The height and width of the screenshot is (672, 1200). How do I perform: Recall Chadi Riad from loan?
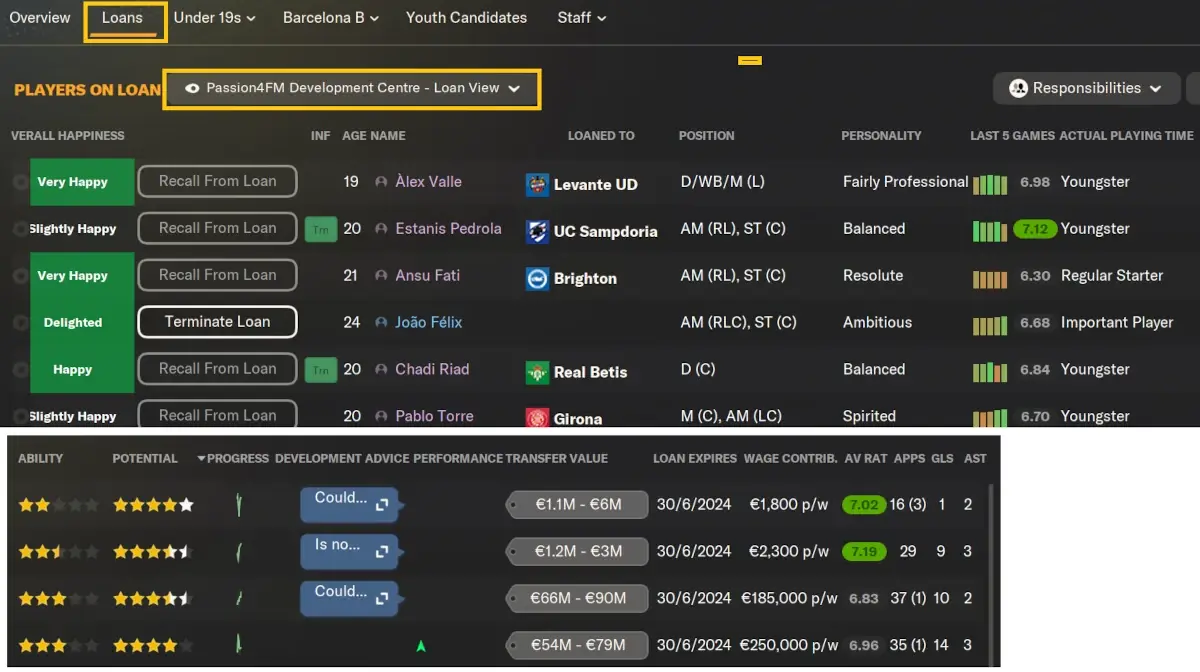click(x=217, y=370)
